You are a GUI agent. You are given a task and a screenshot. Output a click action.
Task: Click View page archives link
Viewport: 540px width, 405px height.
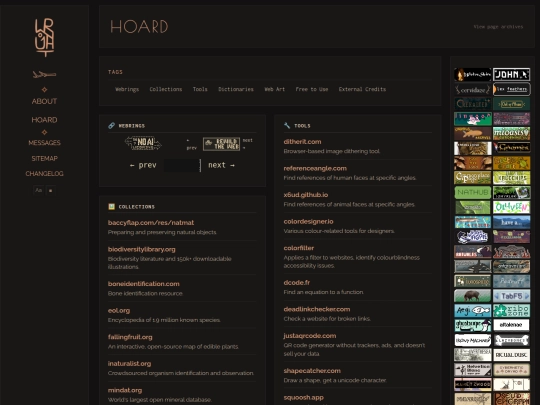(x=498, y=27)
